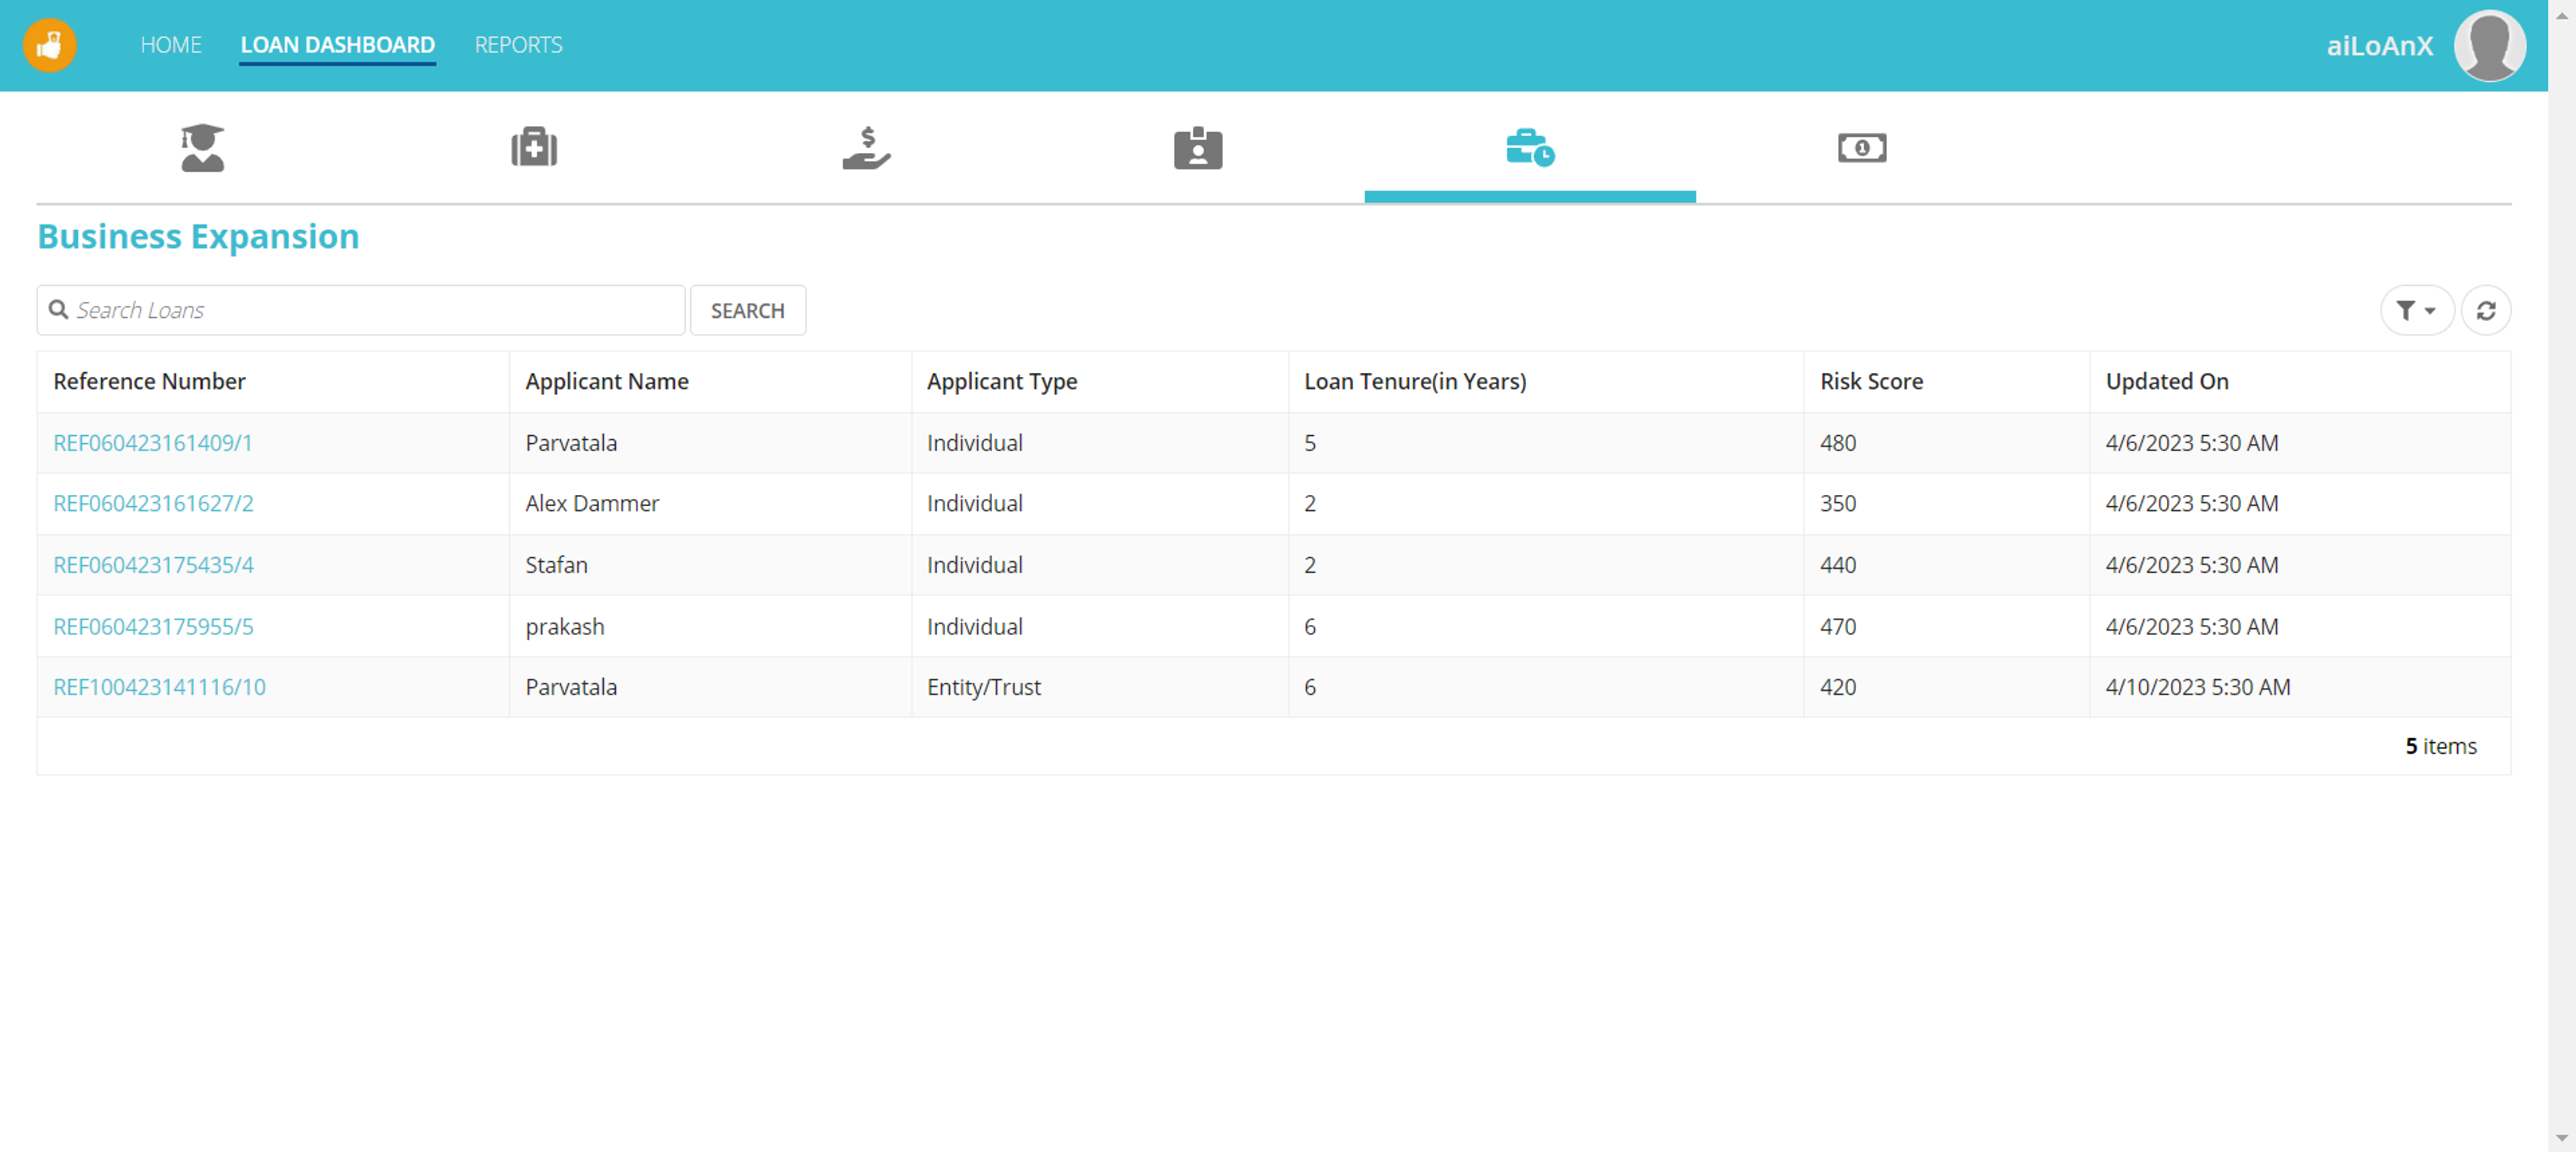Select the education loan graduate icon tab
The width and height of the screenshot is (2576, 1152).
click(203, 148)
